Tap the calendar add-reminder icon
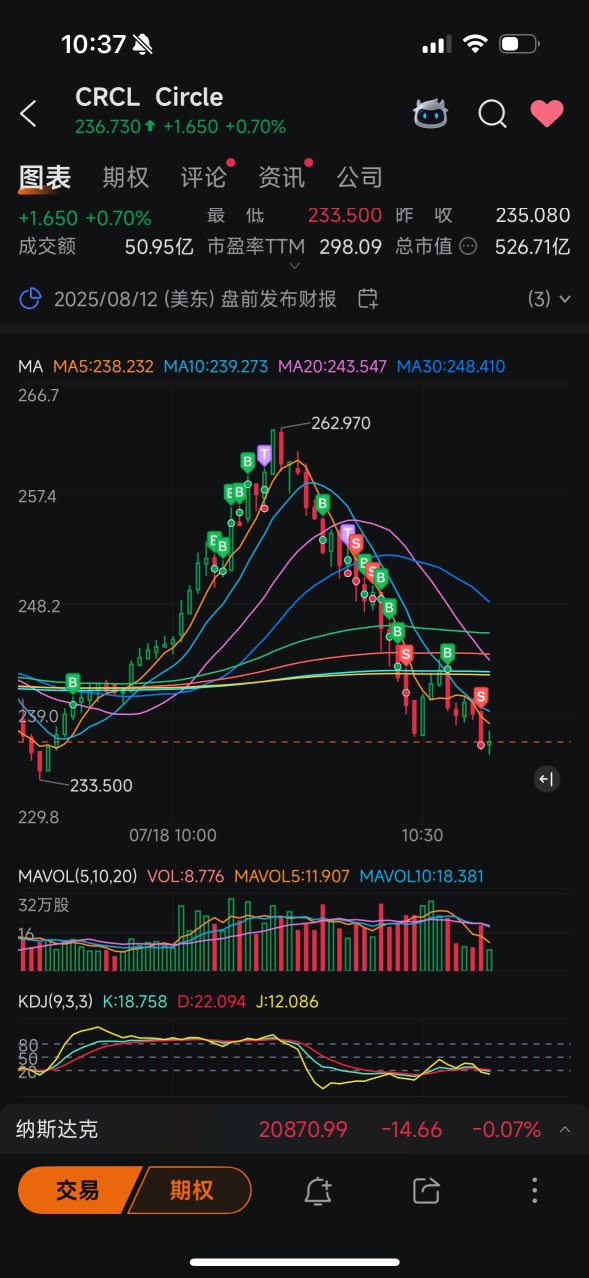Screen dimensions: 589x1278 coord(368,298)
